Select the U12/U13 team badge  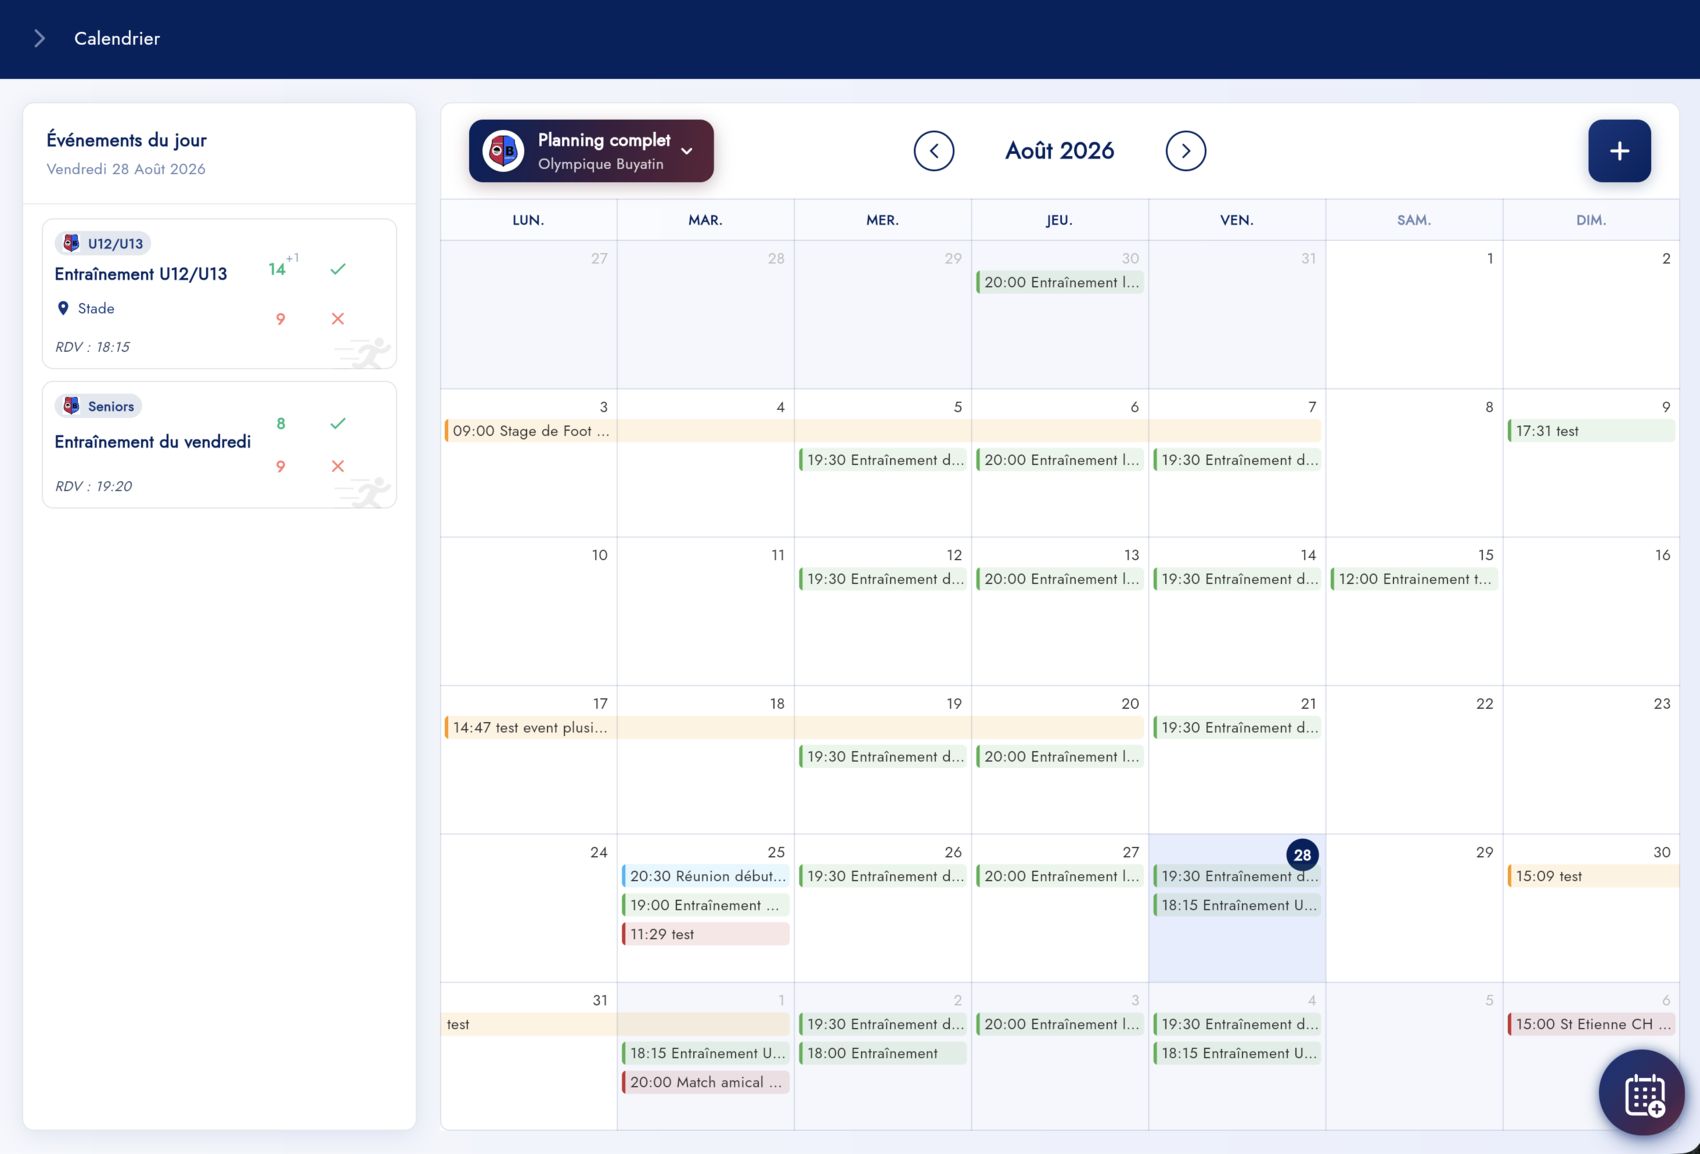[x=103, y=243]
